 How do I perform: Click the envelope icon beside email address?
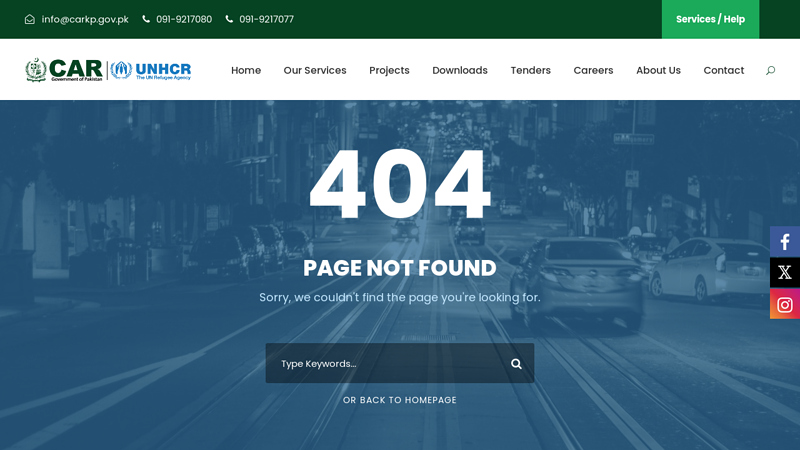coord(30,19)
